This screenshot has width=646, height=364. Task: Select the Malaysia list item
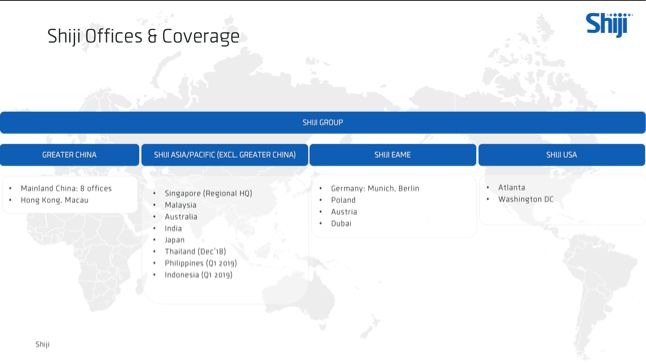[x=180, y=205]
